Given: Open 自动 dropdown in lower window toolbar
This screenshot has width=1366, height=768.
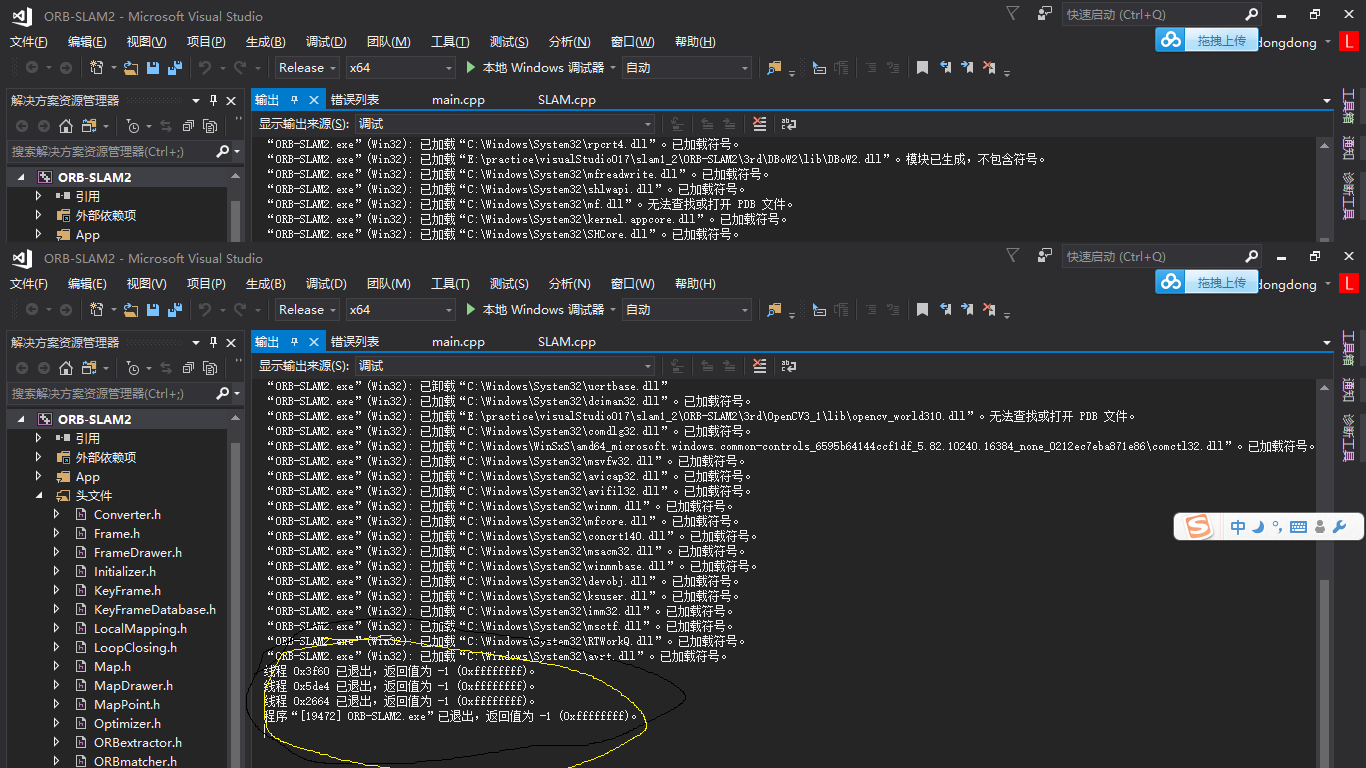Looking at the screenshot, I should click(686, 310).
